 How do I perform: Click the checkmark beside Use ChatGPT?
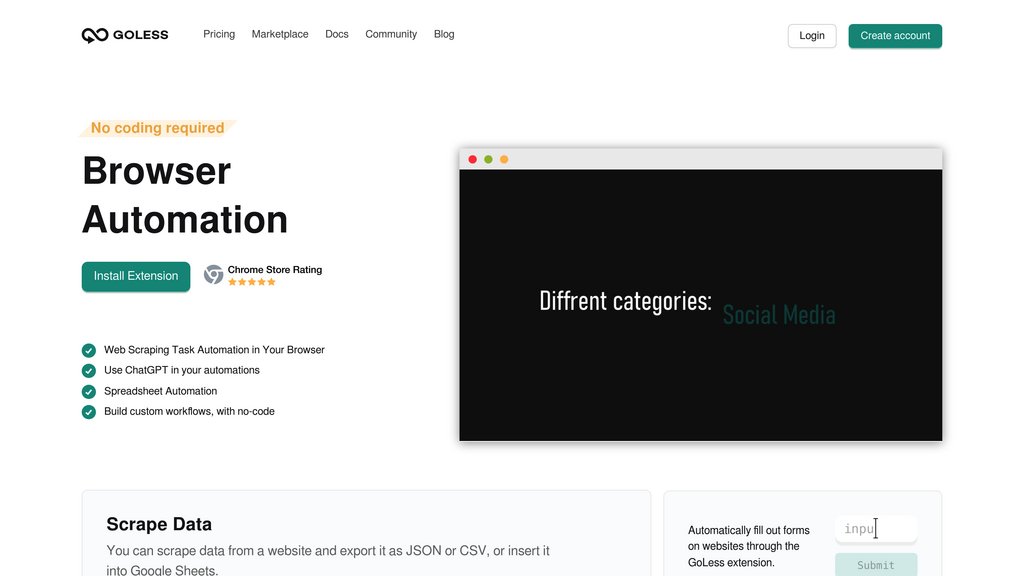click(89, 370)
